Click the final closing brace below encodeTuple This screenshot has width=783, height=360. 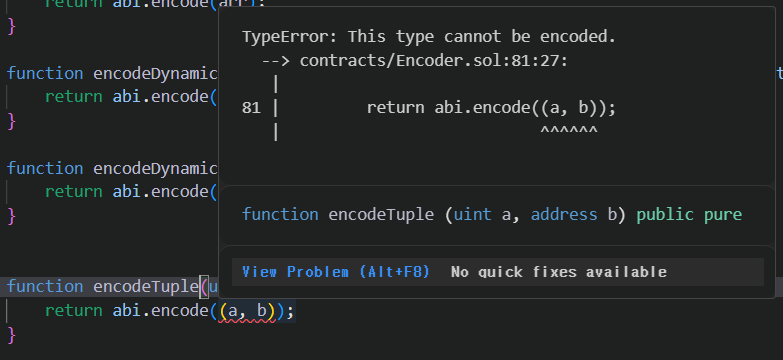[x=11, y=335]
